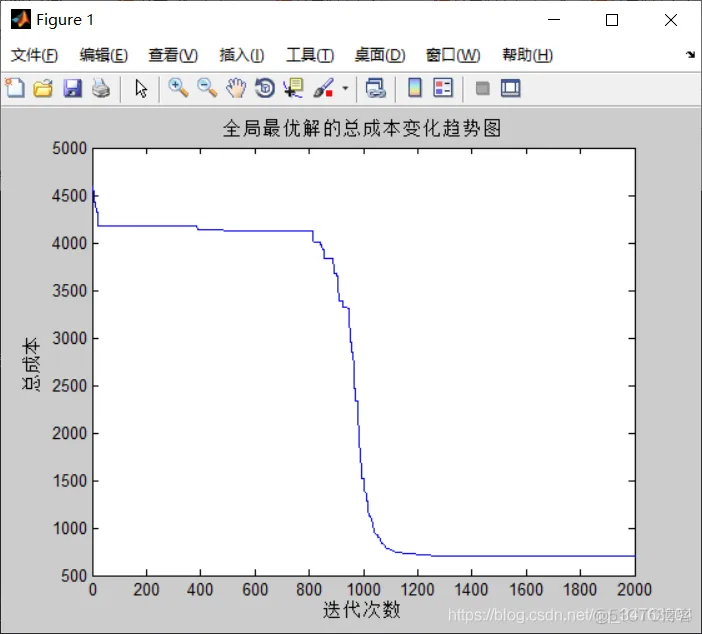This screenshot has height=634, width=702.
Task: Click the dock figure arrow in menu bar
Action: click(x=690, y=55)
